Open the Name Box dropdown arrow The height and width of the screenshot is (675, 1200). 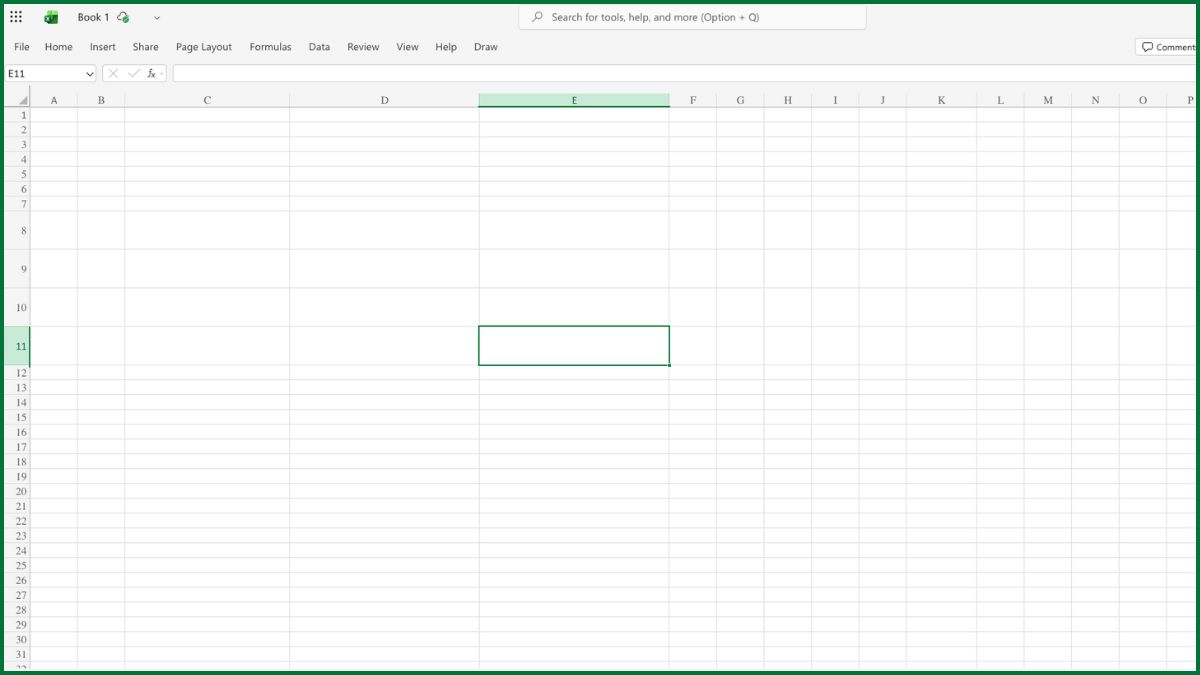88,72
